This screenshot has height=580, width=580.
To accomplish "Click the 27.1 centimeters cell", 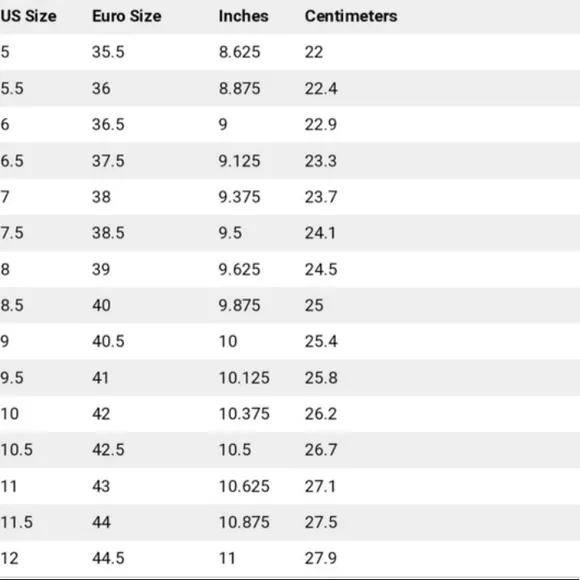I will 320,486.
